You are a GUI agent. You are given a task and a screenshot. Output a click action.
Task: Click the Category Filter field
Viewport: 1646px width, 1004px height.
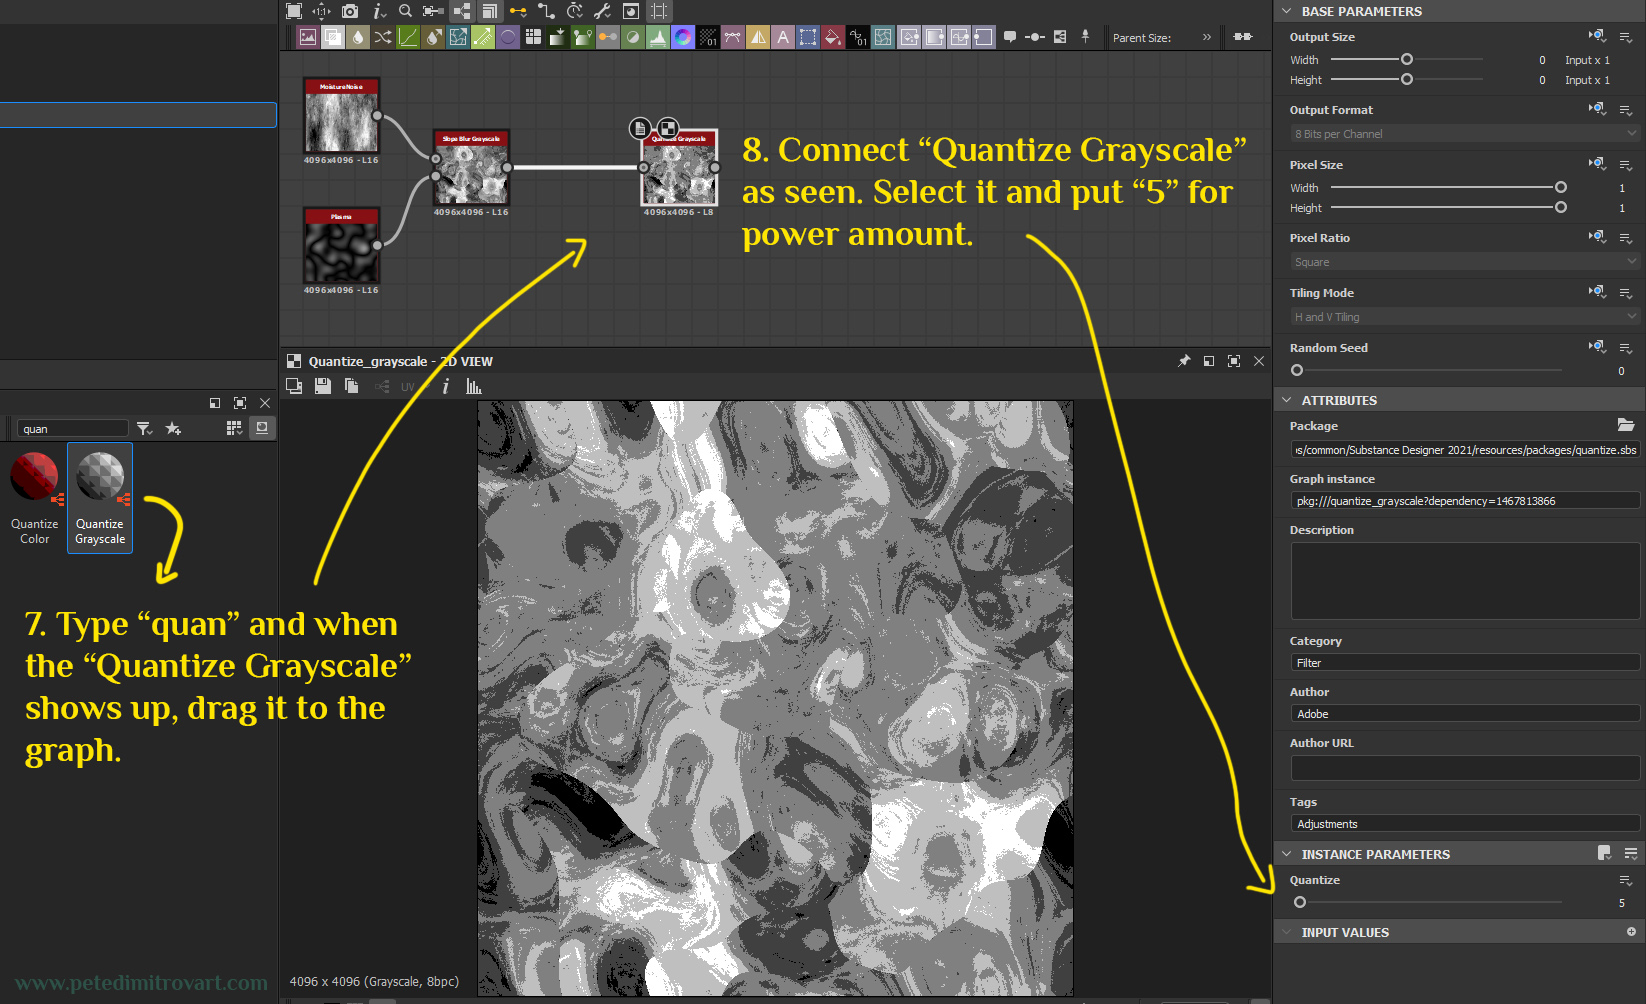(x=1465, y=662)
